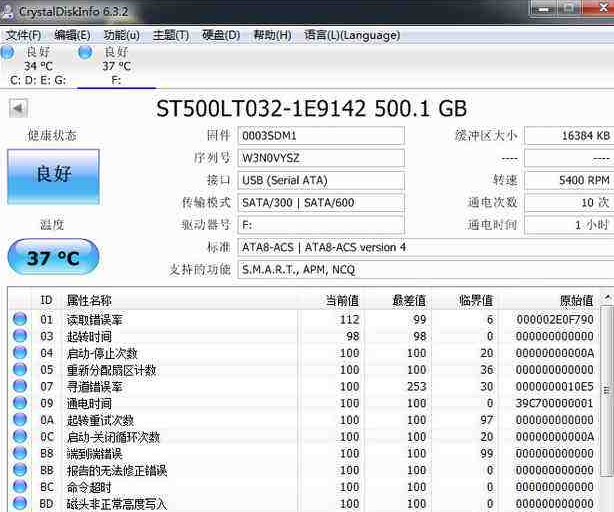Click the blue status icon for ID BD
Image resolution: width=614 pixels, height=512 pixels.
click(x=20, y=503)
